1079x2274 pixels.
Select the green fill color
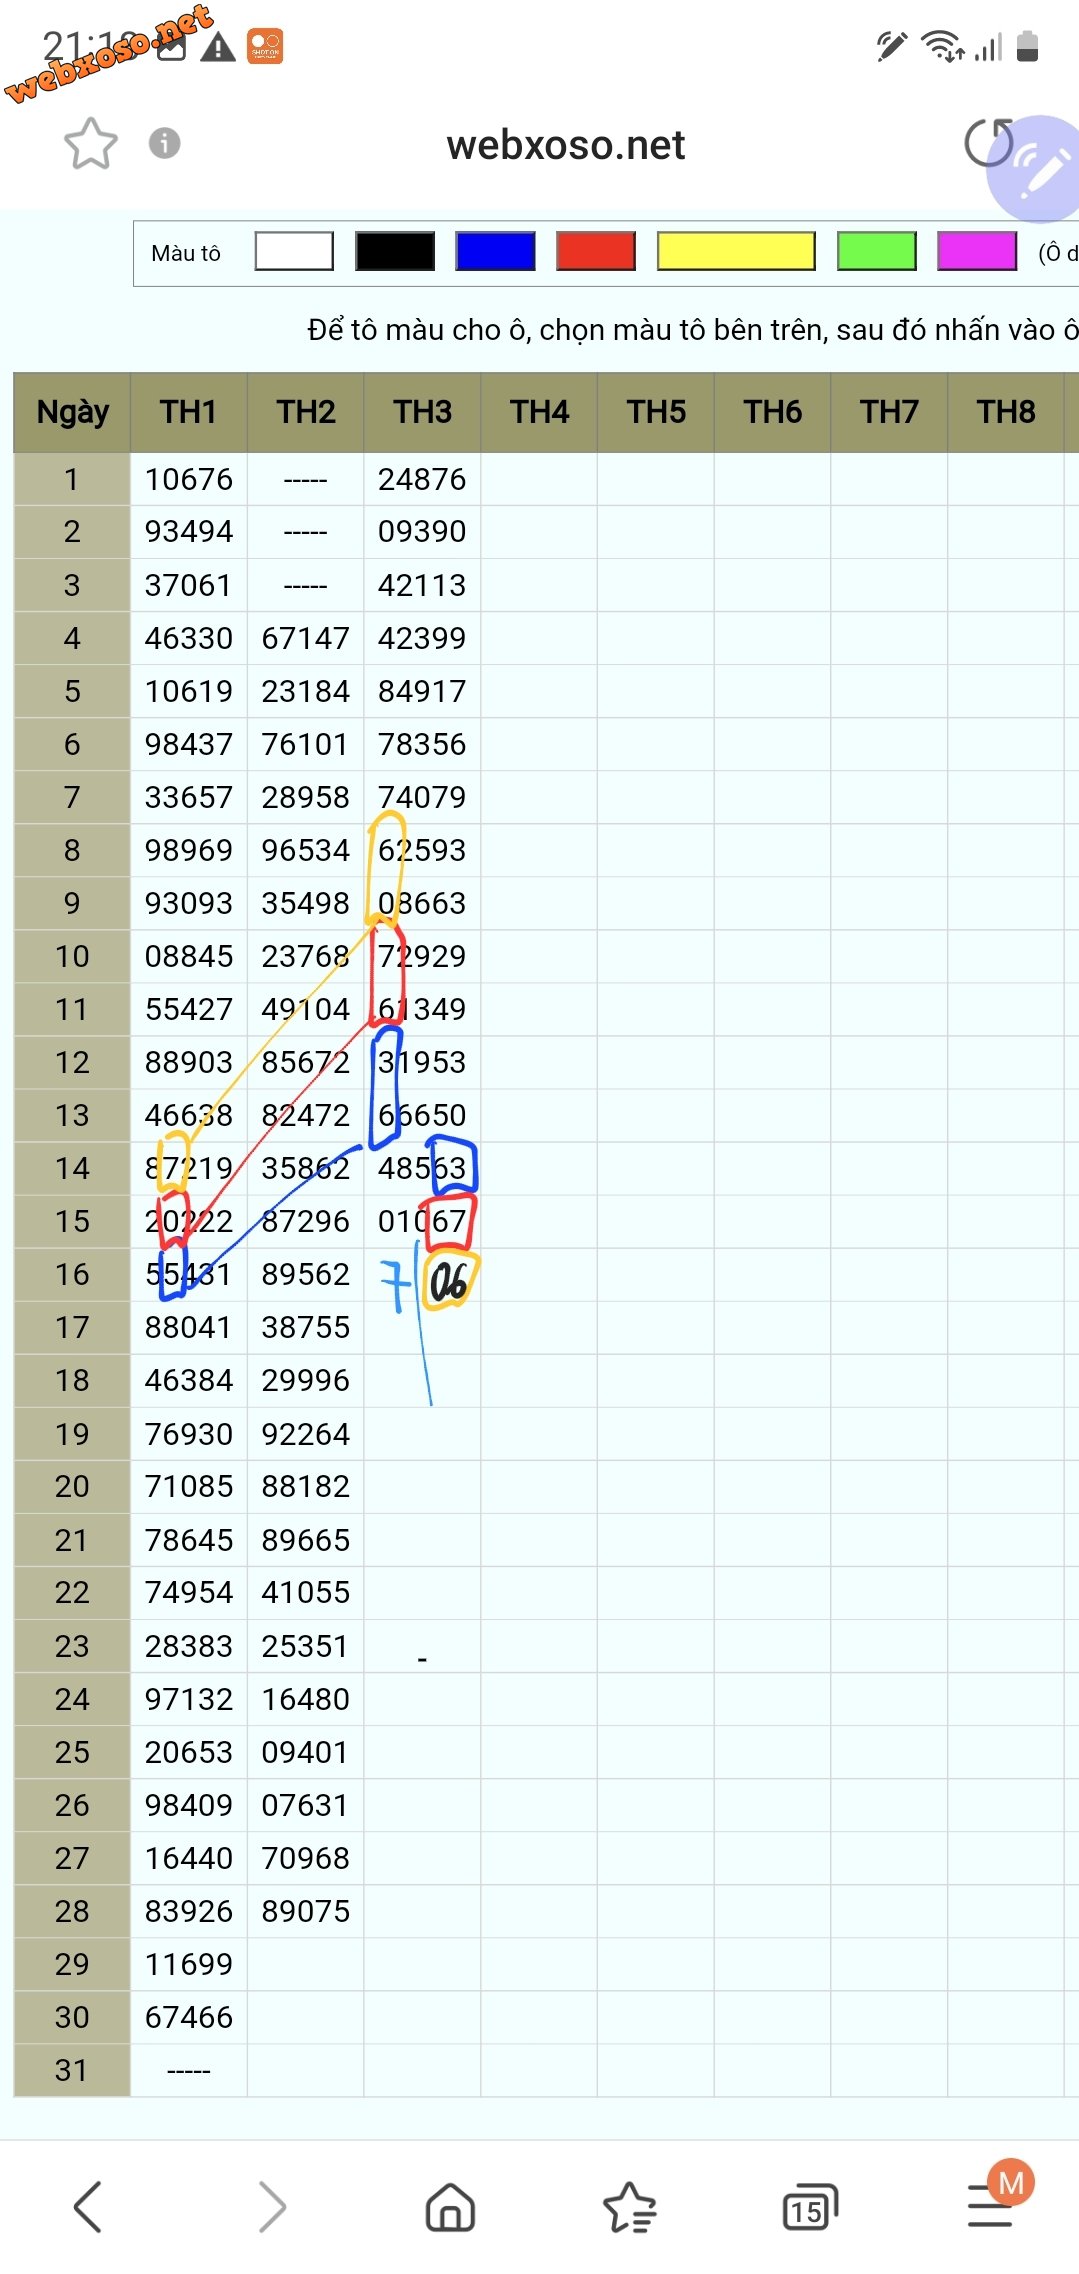click(877, 251)
